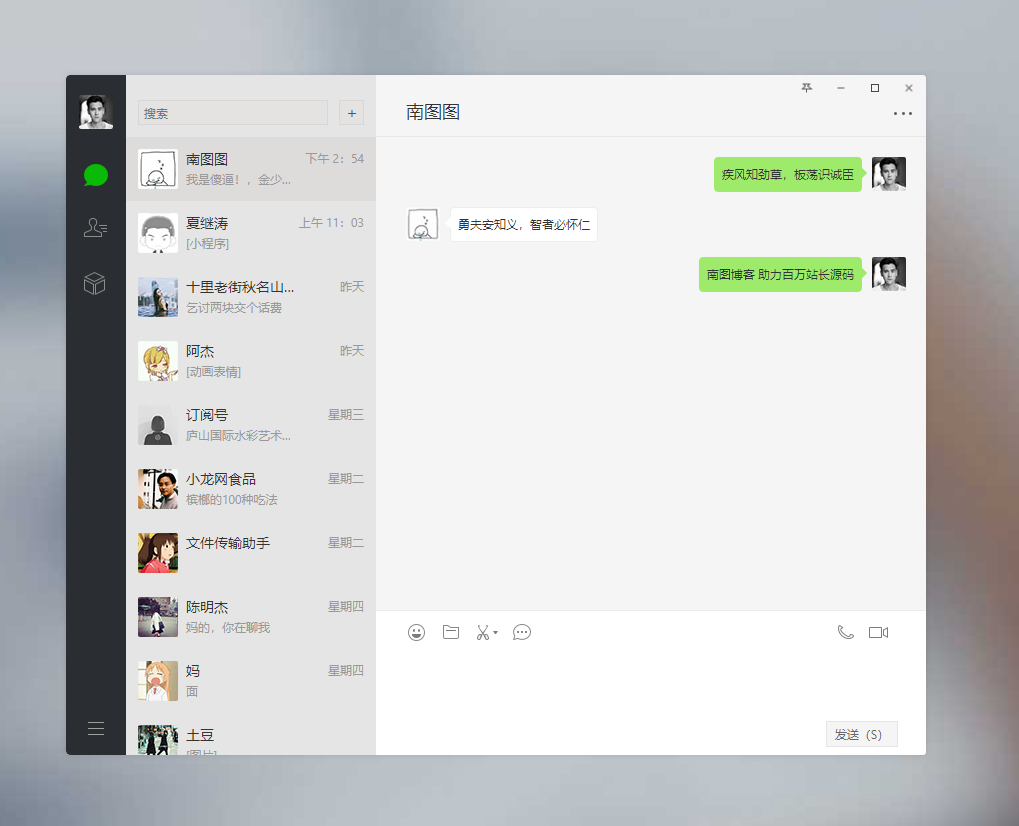
Task: Open the 文件传输助手 chat
Action: point(250,553)
